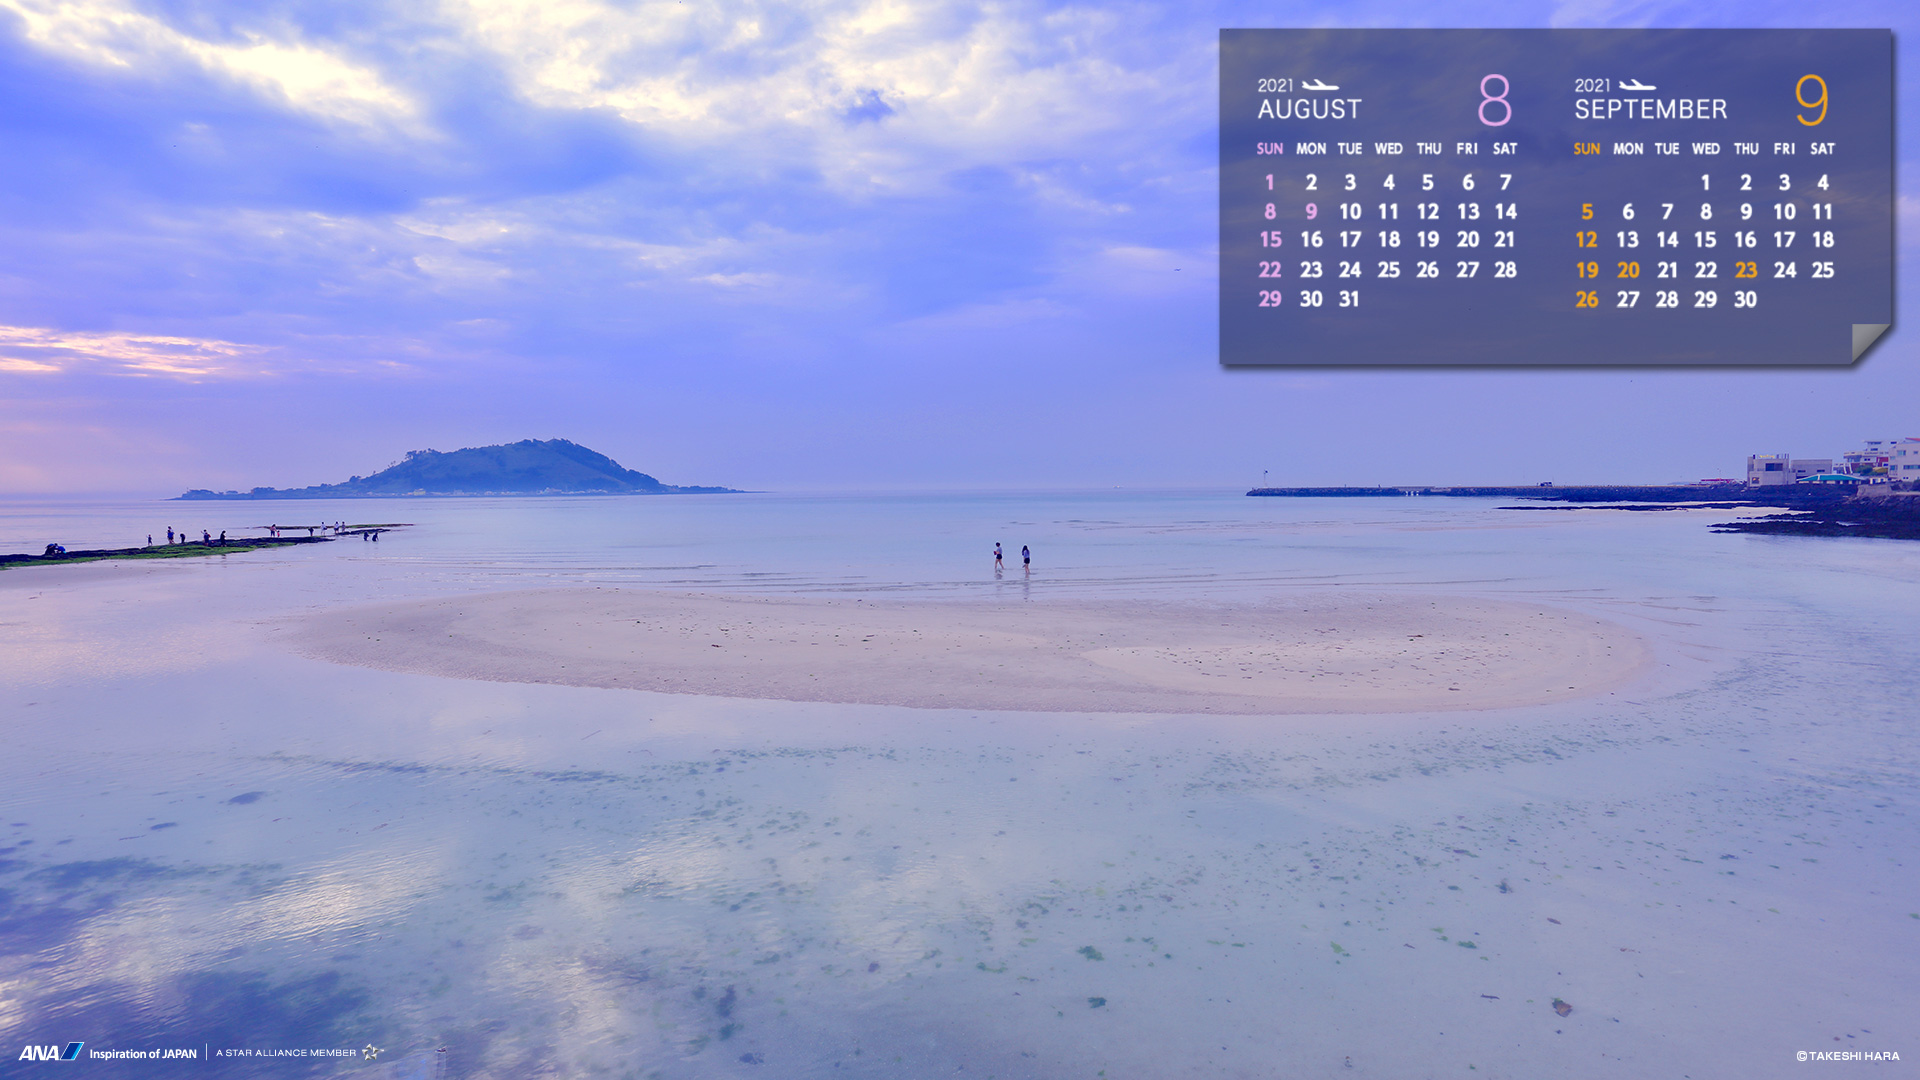Screen dimensions: 1920x1080
Task: Click the SAT header in August
Action: pos(1505,149)
